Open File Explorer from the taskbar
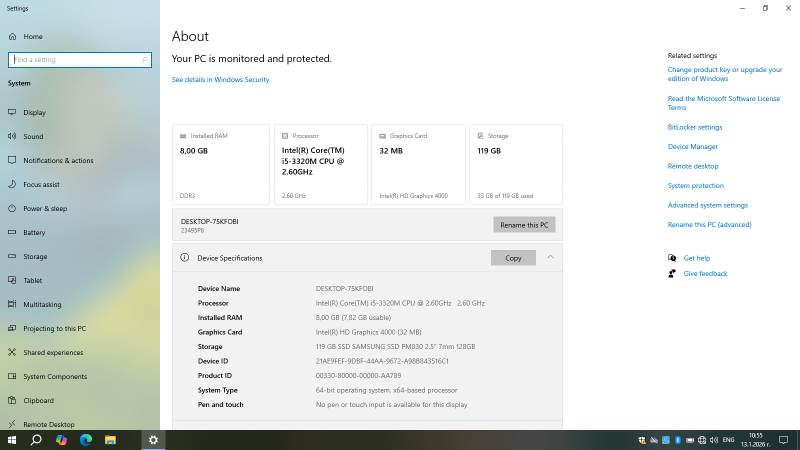Screen dimensions: 800x450 point(110,440)
